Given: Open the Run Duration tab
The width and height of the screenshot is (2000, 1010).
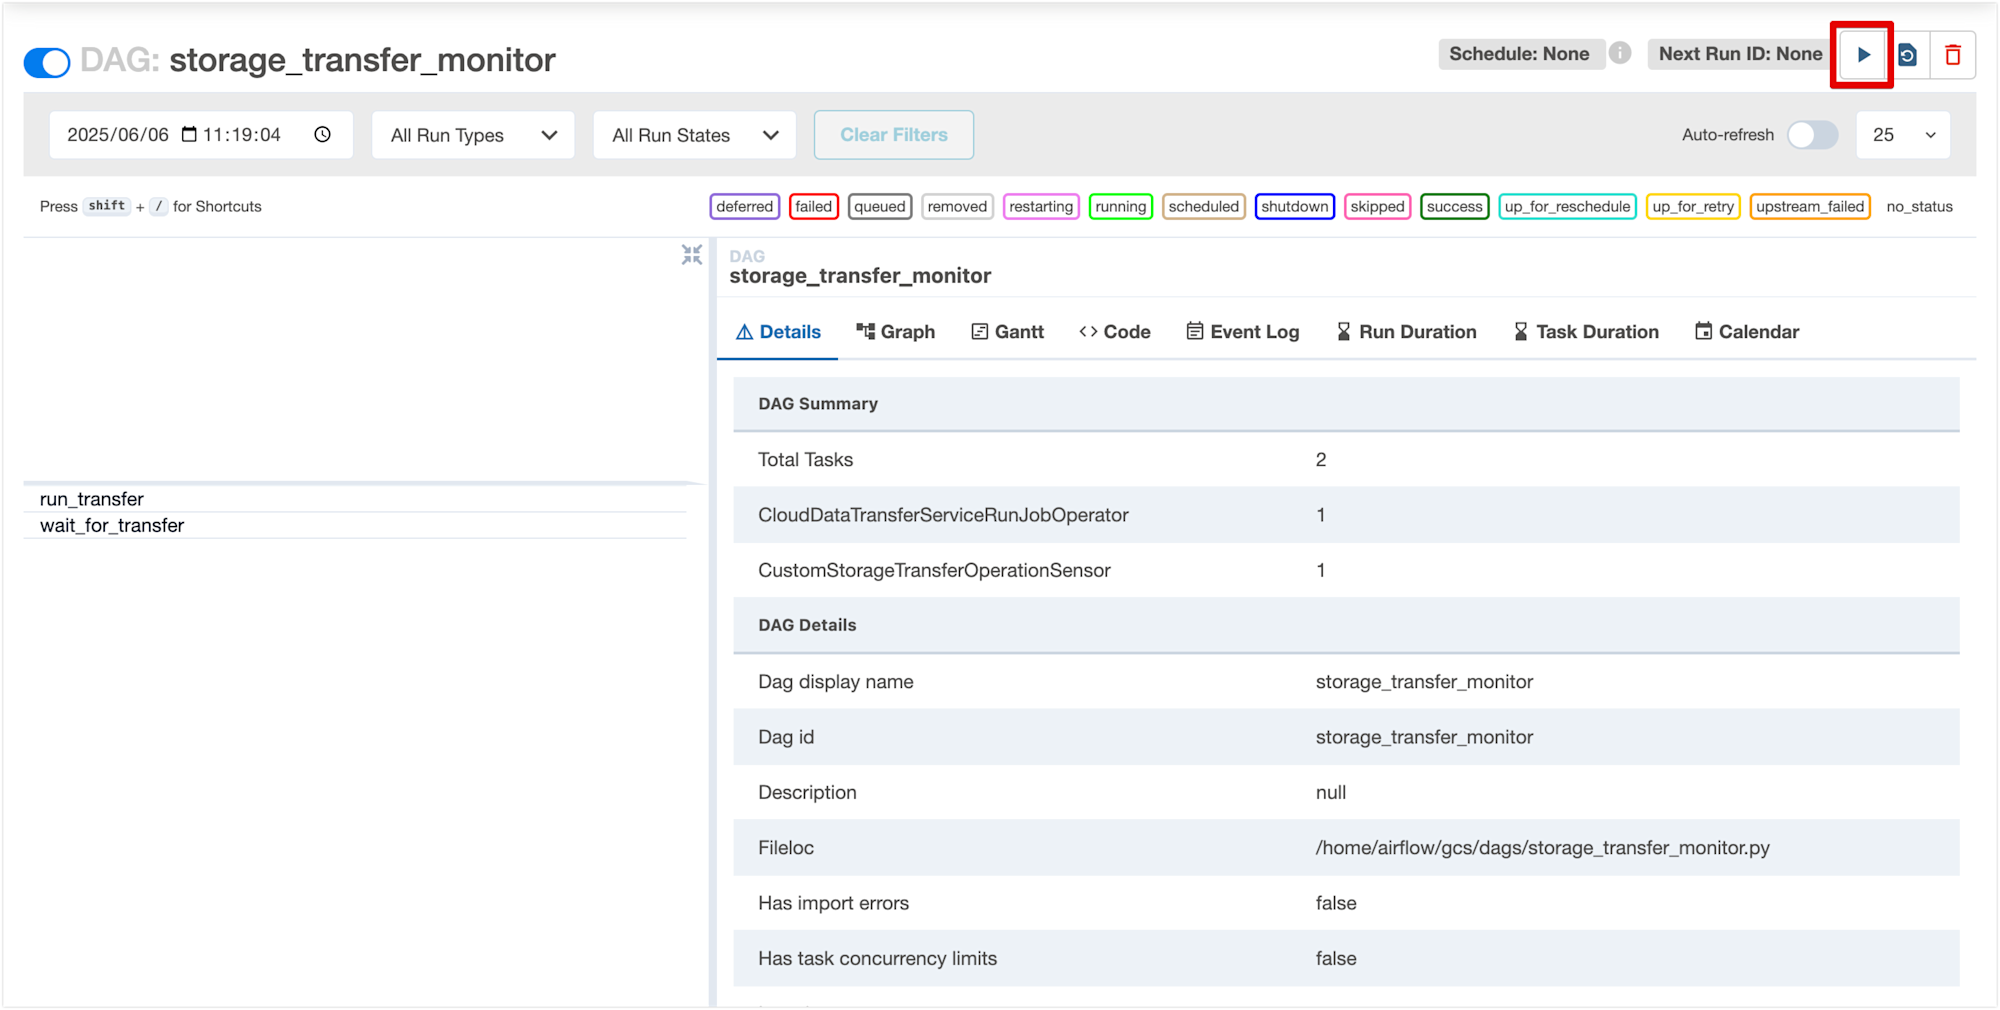Looking at the screenshot, I should point(1406,332).
